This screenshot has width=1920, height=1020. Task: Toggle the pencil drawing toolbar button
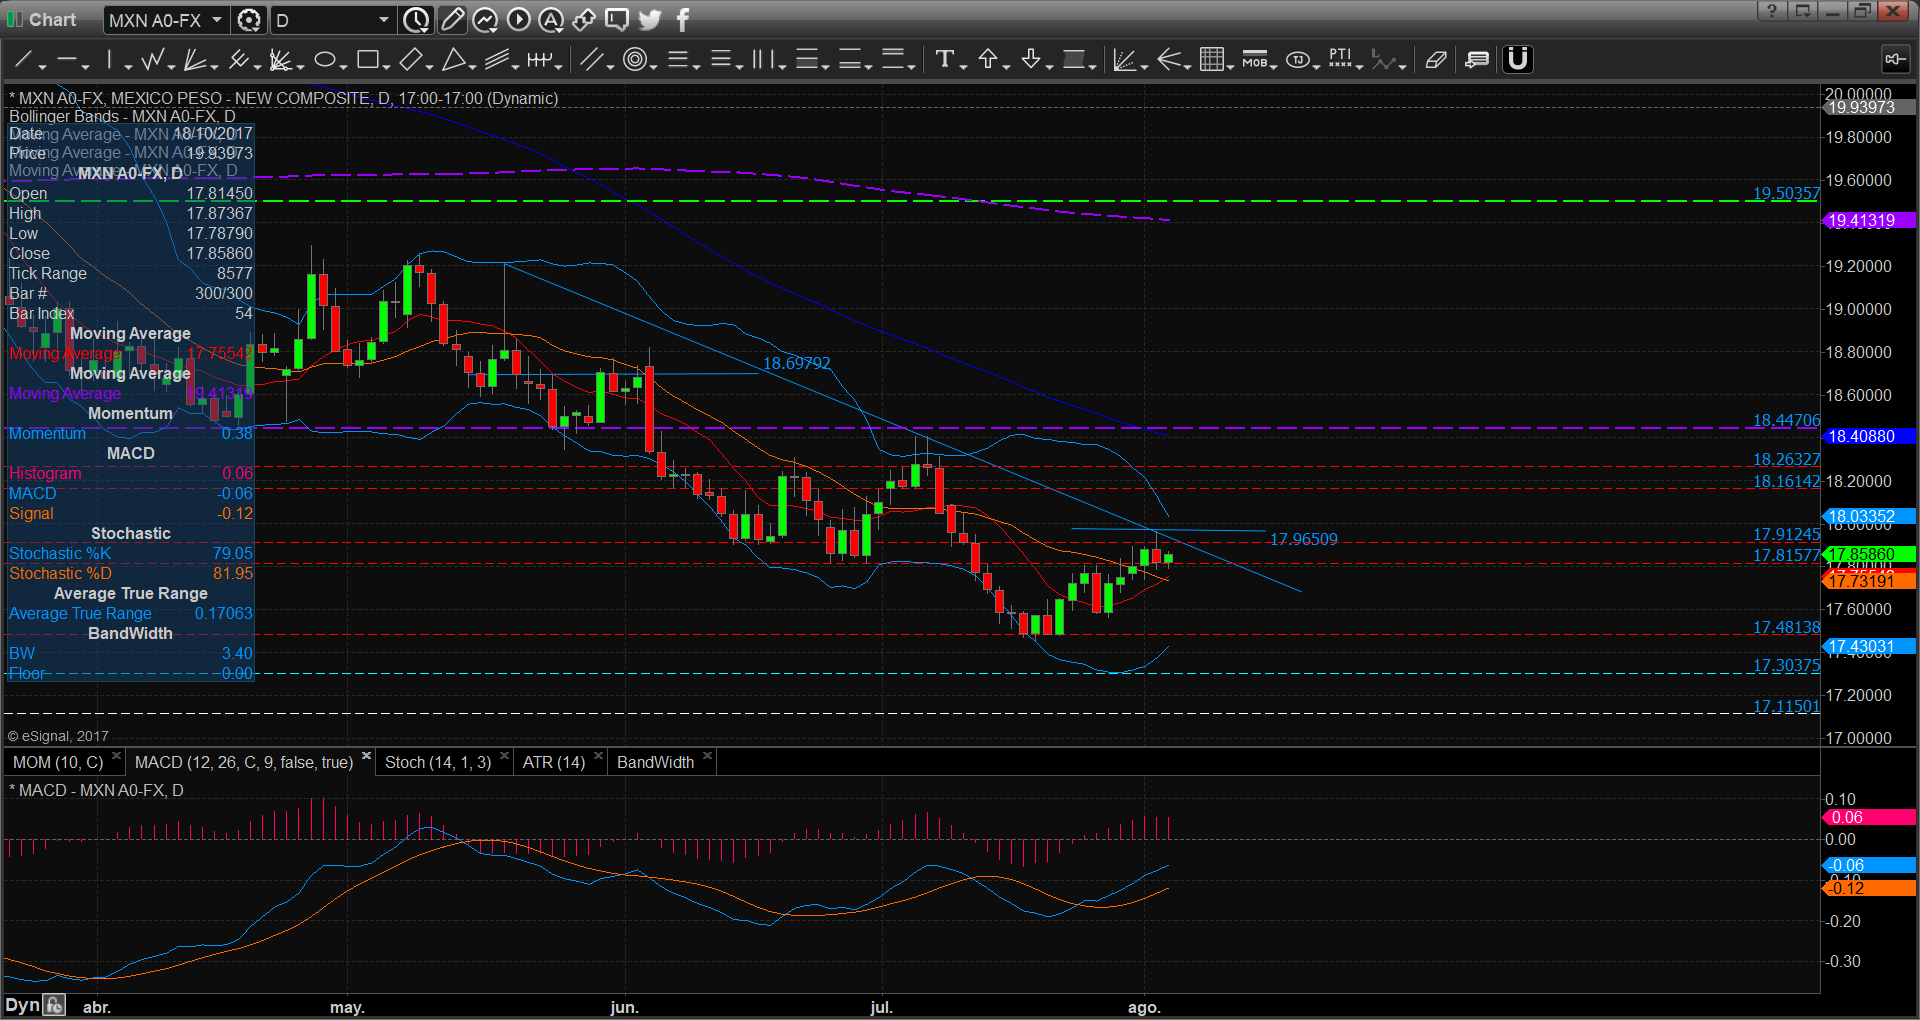click(x=452, y=19)
